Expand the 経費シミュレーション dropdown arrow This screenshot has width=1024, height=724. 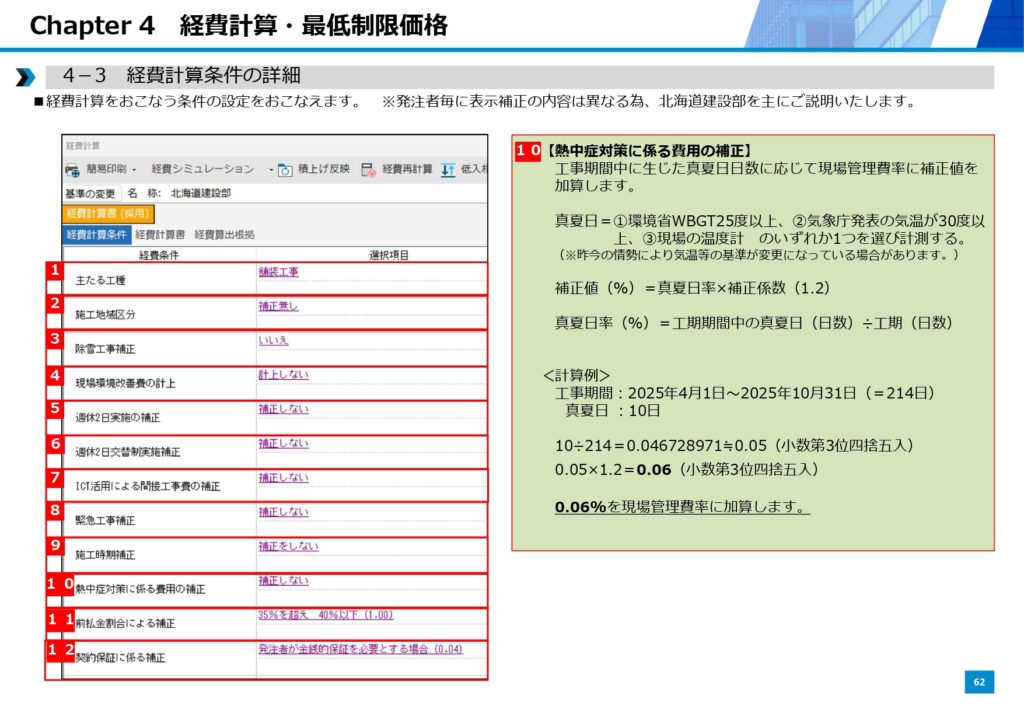[x=270, y=170]
